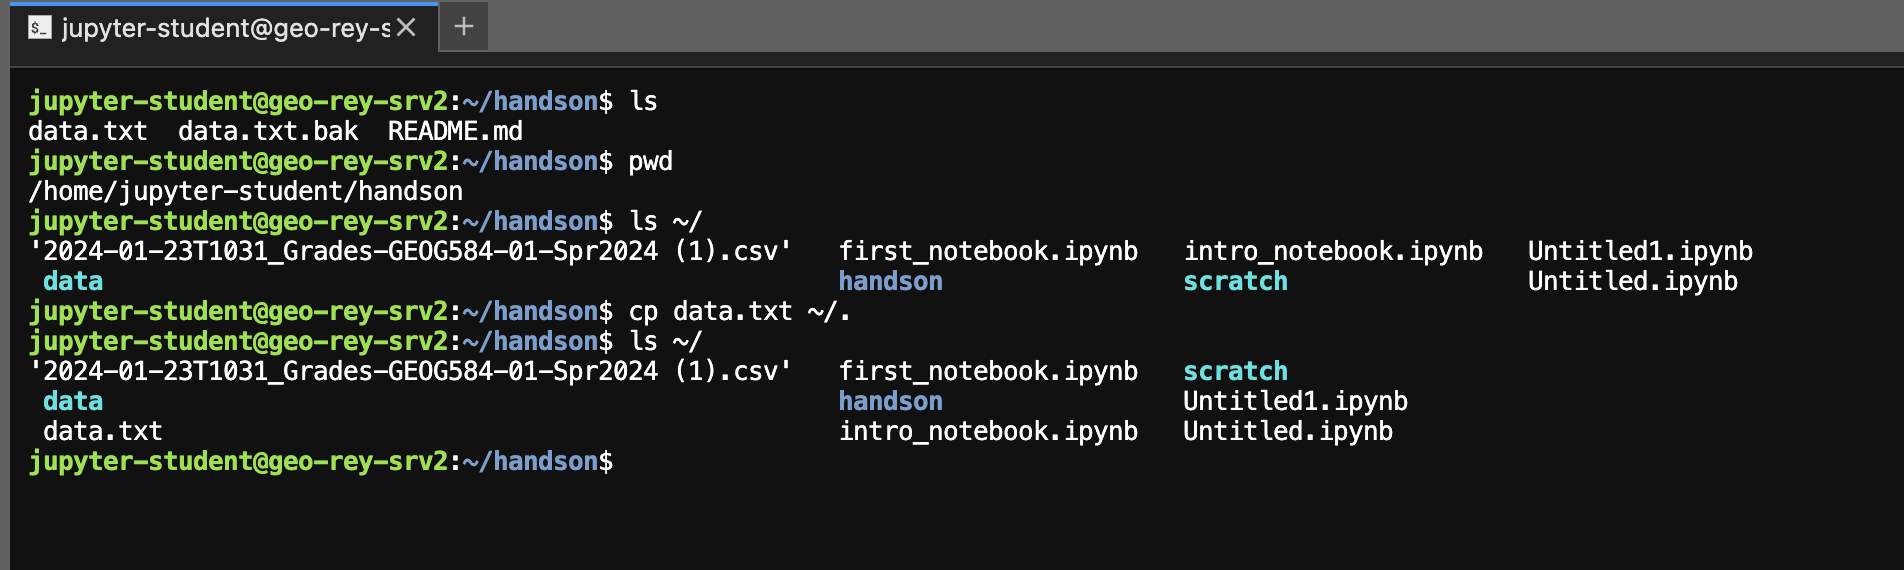Image resolution: width=1904 pixels, height=570 pixels.
Task: Click intro_notebook.ipynb in the second home listing
Action: [x=988, y=431]
